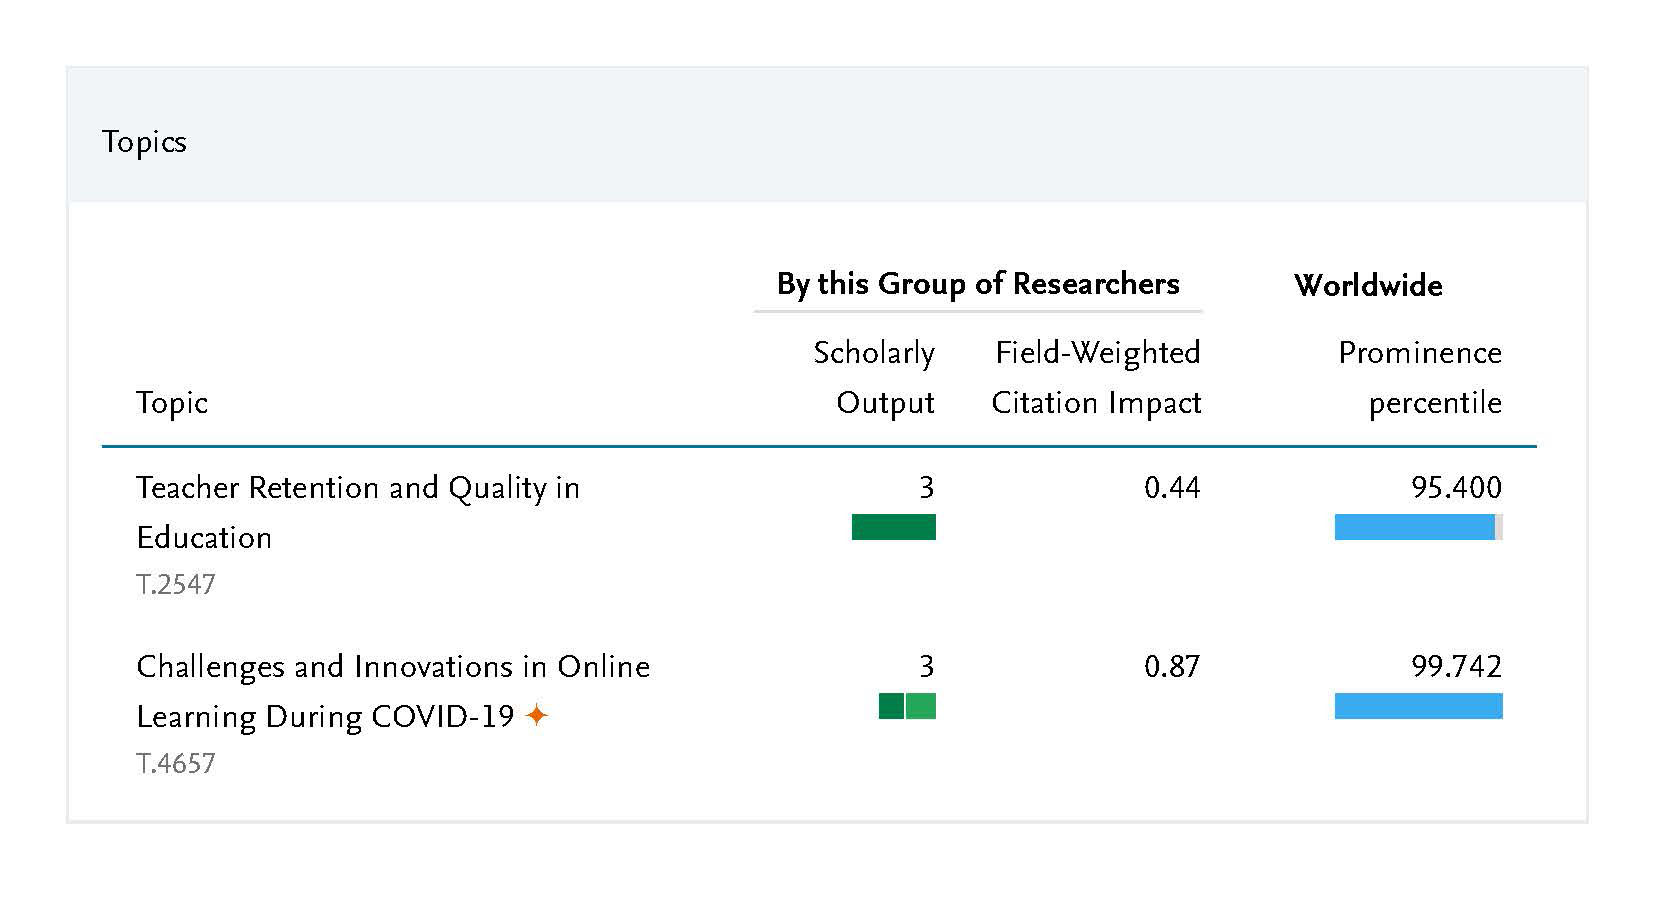The image size is (1656, 923).
Task: Select the By this Group of Researchers heading
Action: pos(977,284)
